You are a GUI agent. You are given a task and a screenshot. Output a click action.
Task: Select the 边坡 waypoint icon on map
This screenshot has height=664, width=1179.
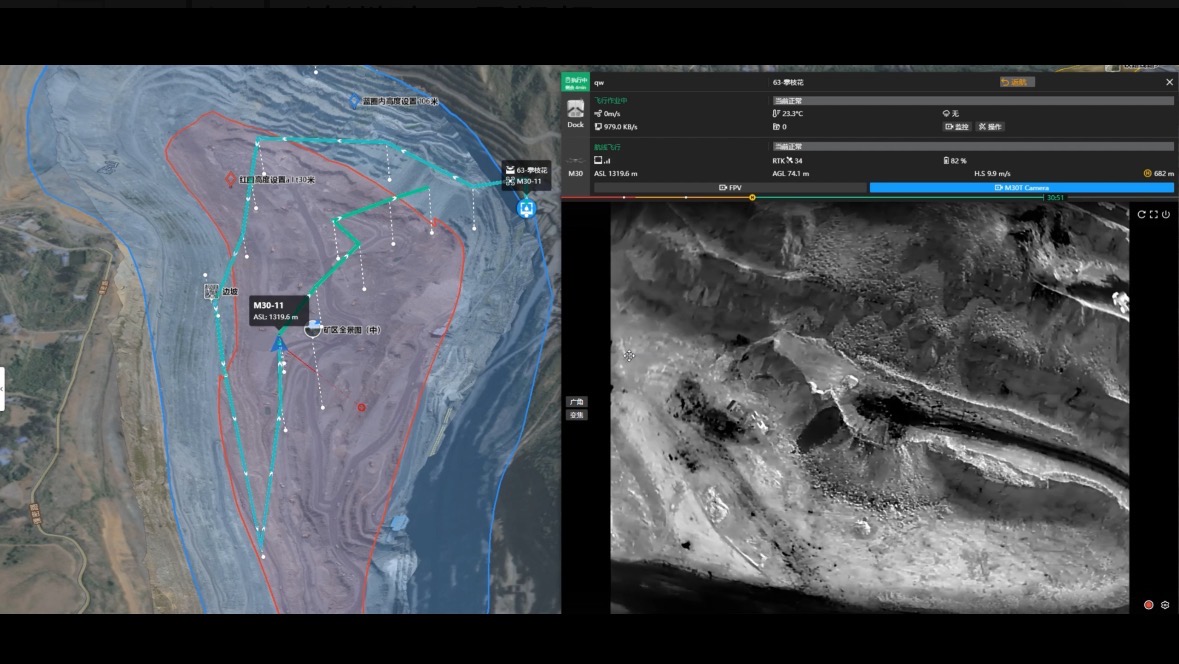[211, 292]
